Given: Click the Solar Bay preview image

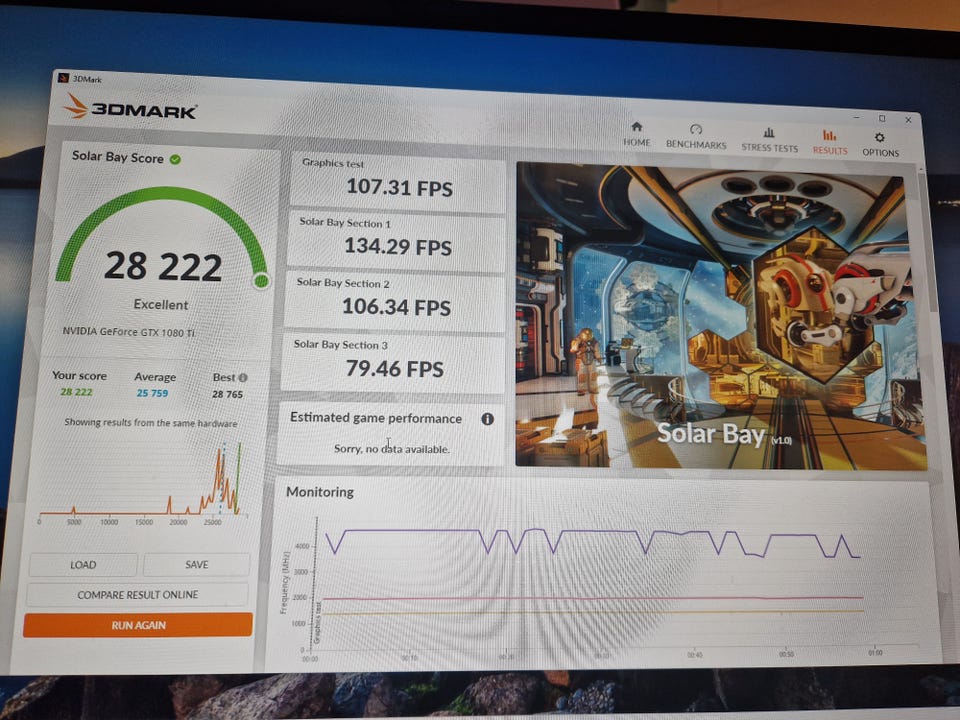Looking at the screenshot, I should (721, 316).
